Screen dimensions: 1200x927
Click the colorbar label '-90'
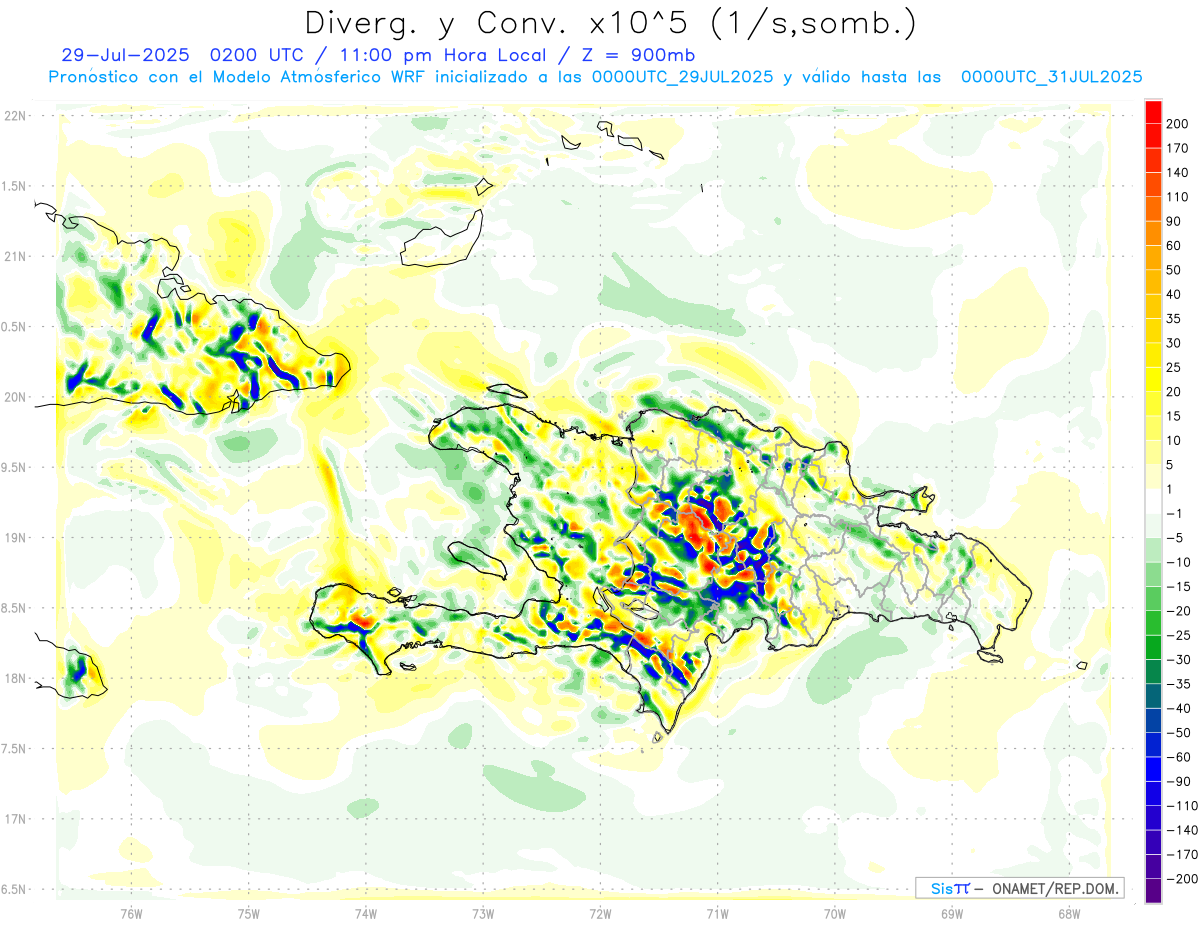pos(1180,781)
